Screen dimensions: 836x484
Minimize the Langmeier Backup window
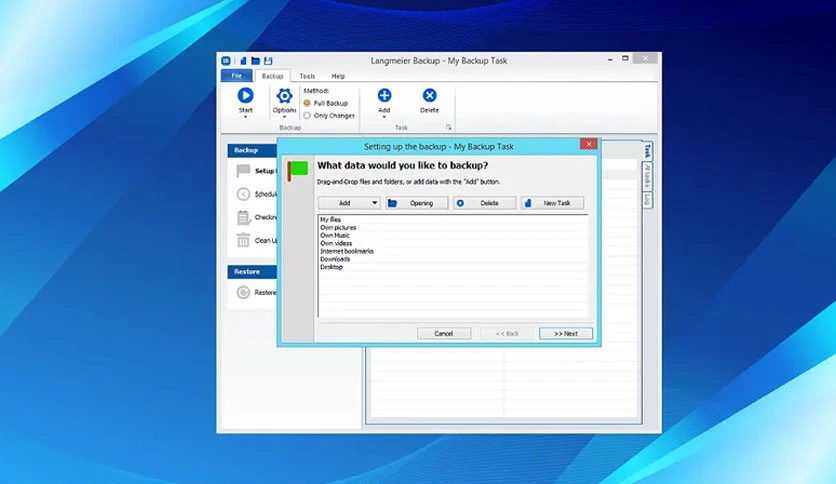610,59
